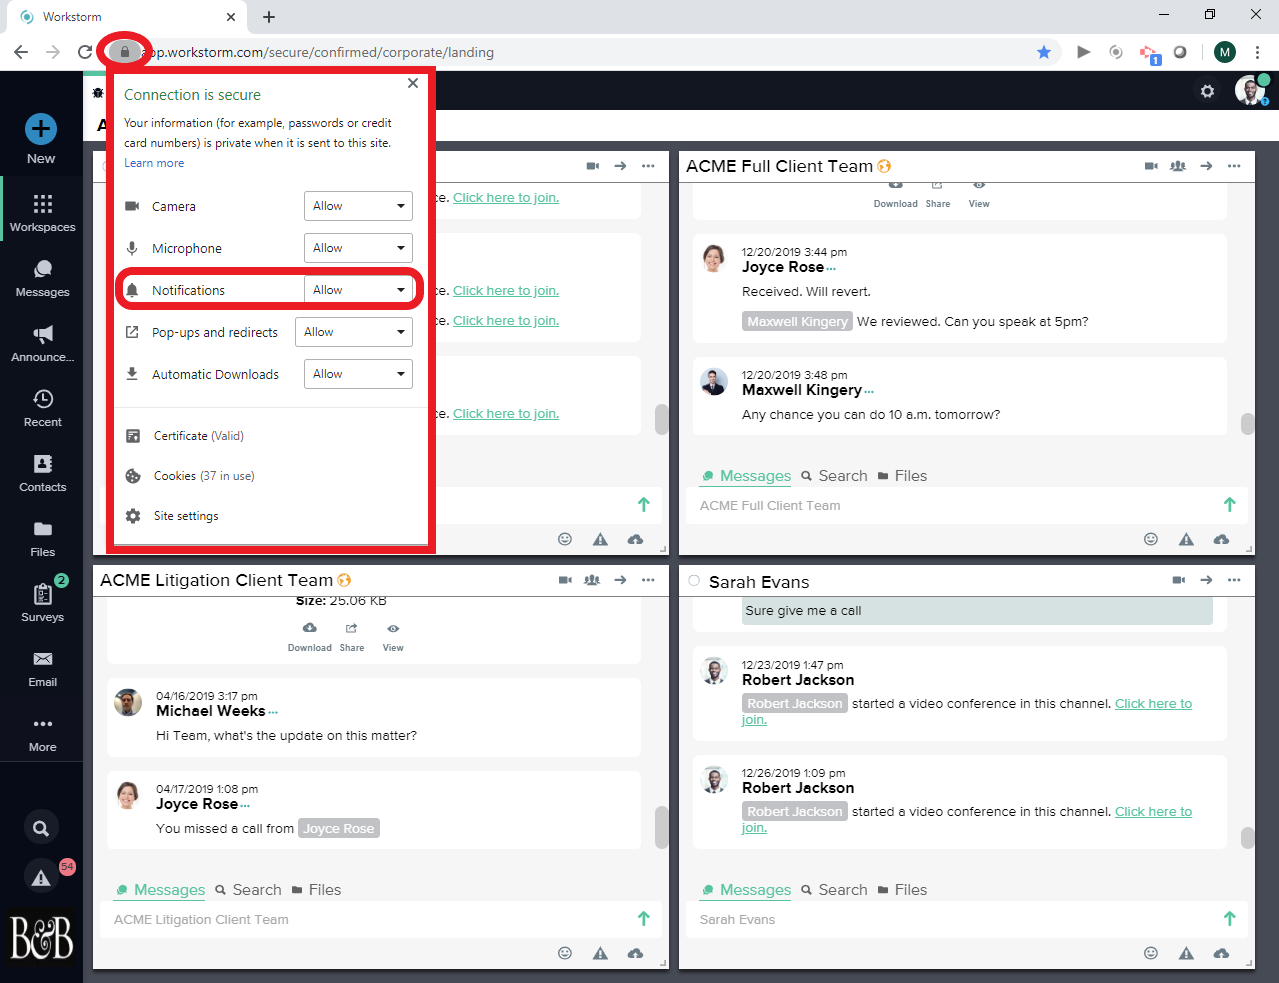Click the scrollbar thumb in ACME Full Client Team
This screenshot has width=1279, height=983.
tap(1247, 424)
